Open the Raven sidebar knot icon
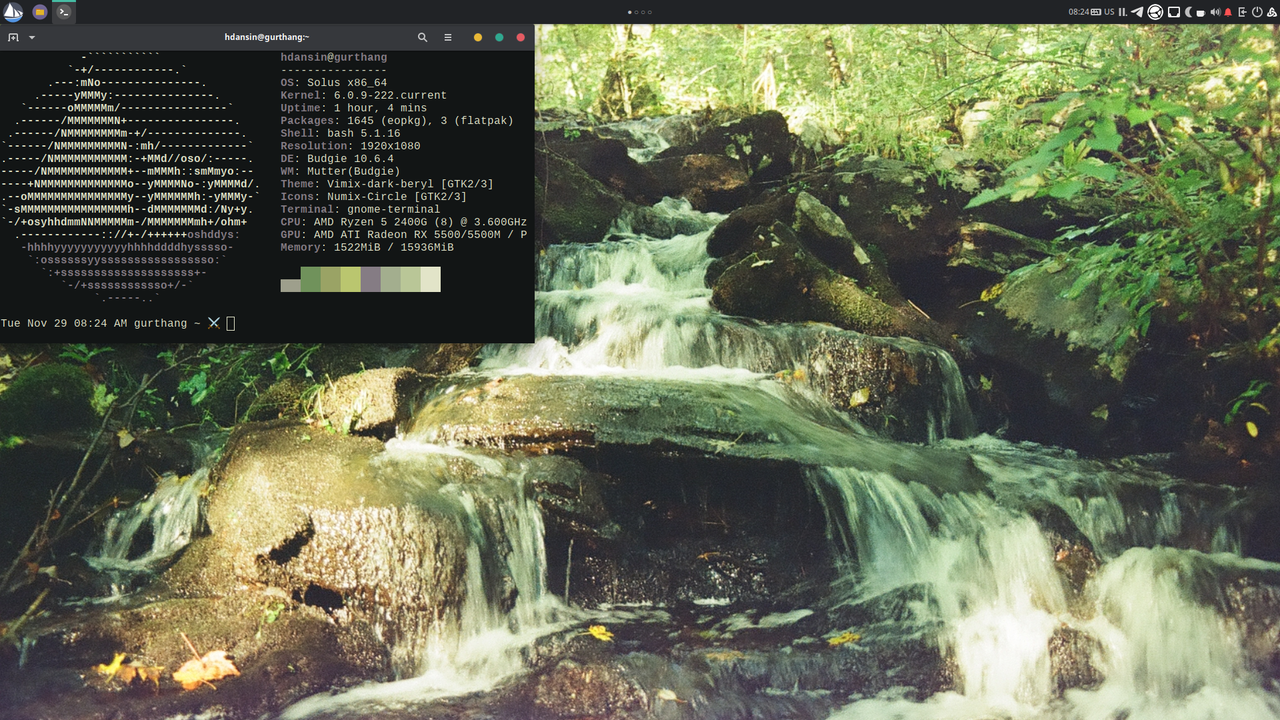The width and height of the screenshot is (1280, 720). click(x=1272, y=12)
